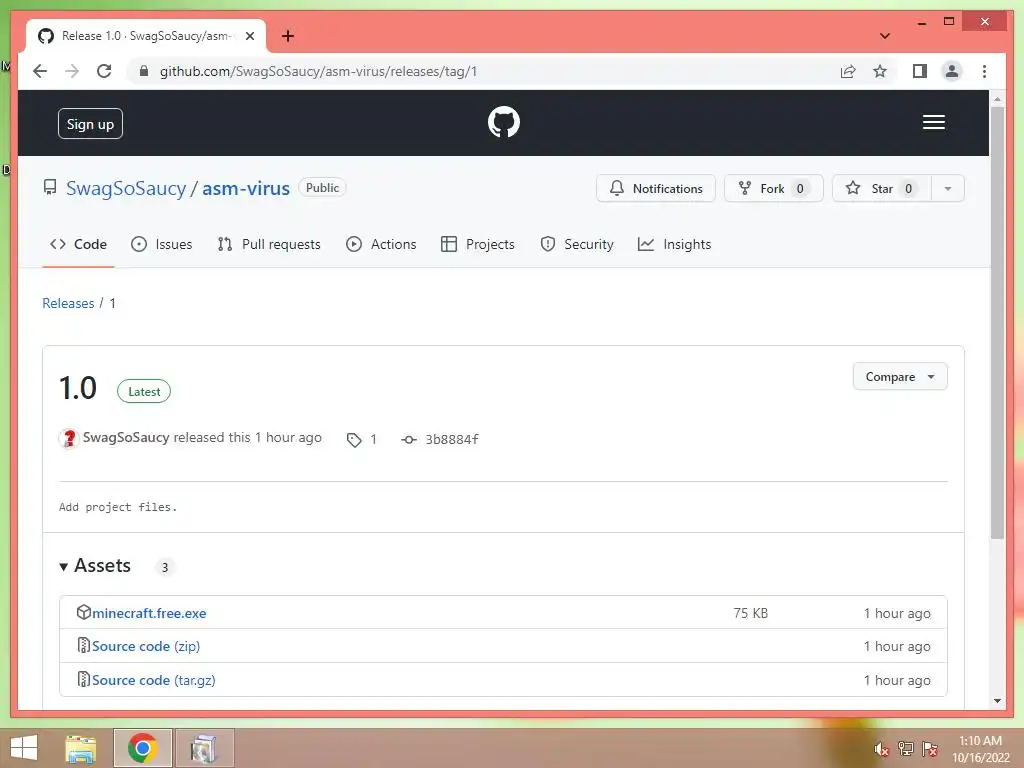
Task: Bookmark this page with star icon
Action: click(x=880, y=71)
